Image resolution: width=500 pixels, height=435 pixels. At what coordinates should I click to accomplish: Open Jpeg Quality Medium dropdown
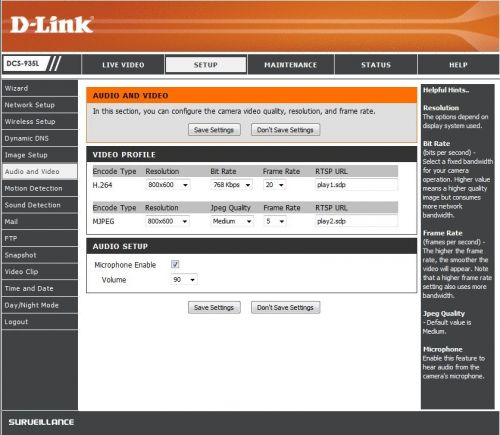click(x=232, y=221)
